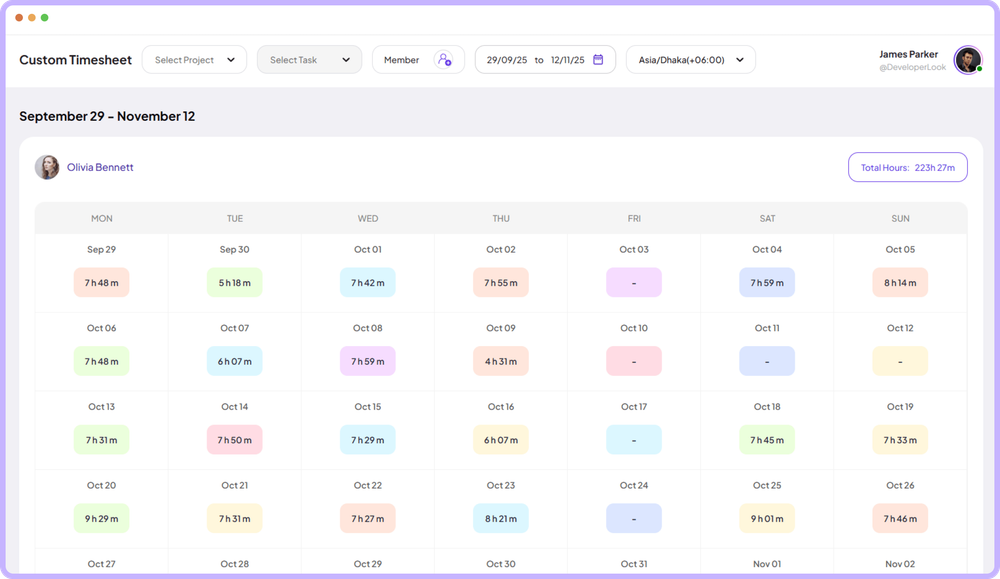Click the start date 29/09/25
The image size is (1000, 579).
click(507, 60)
